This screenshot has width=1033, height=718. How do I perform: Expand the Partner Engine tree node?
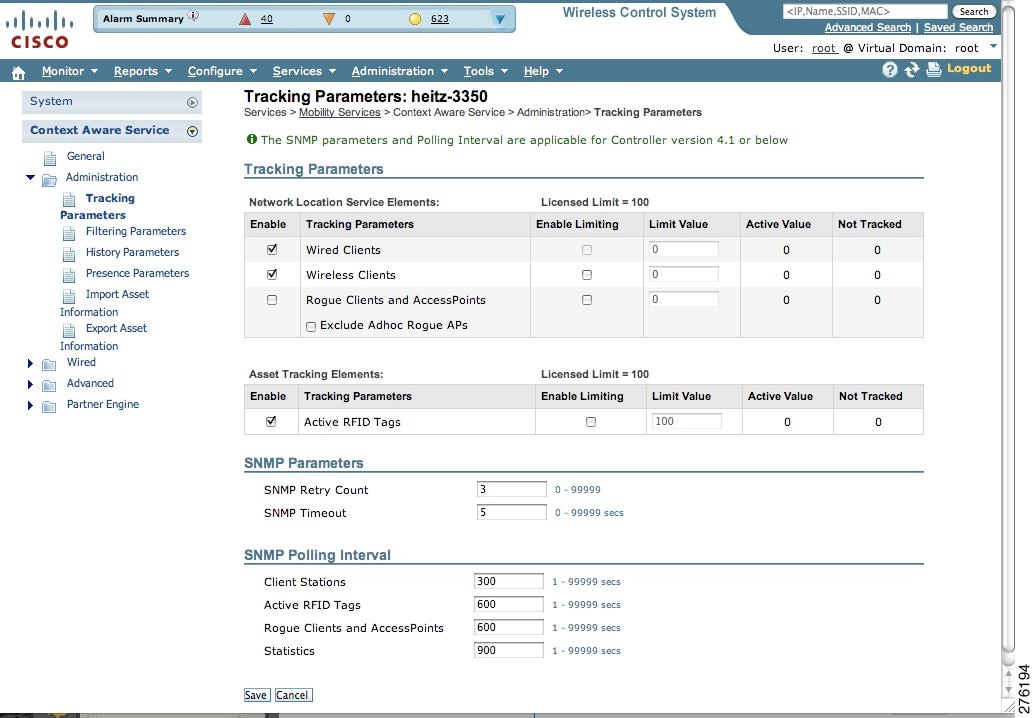[x=30, y=405]
